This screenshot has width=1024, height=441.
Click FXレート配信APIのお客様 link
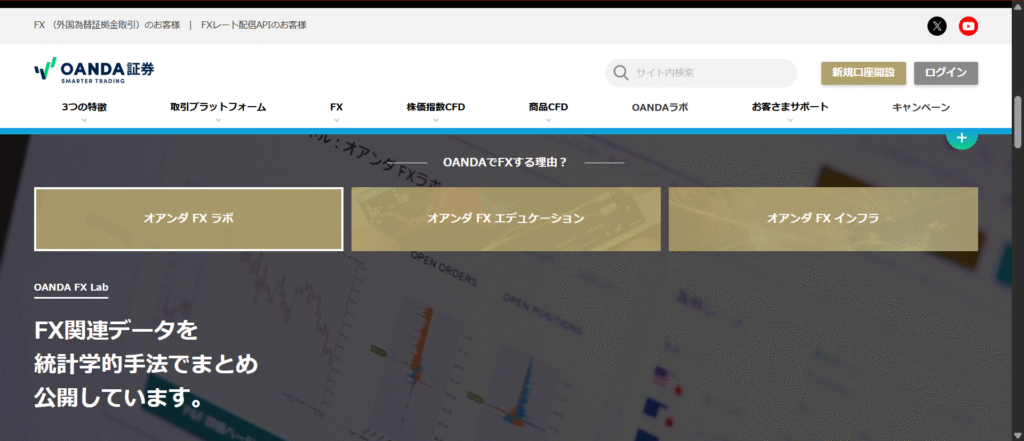point(254,25)
